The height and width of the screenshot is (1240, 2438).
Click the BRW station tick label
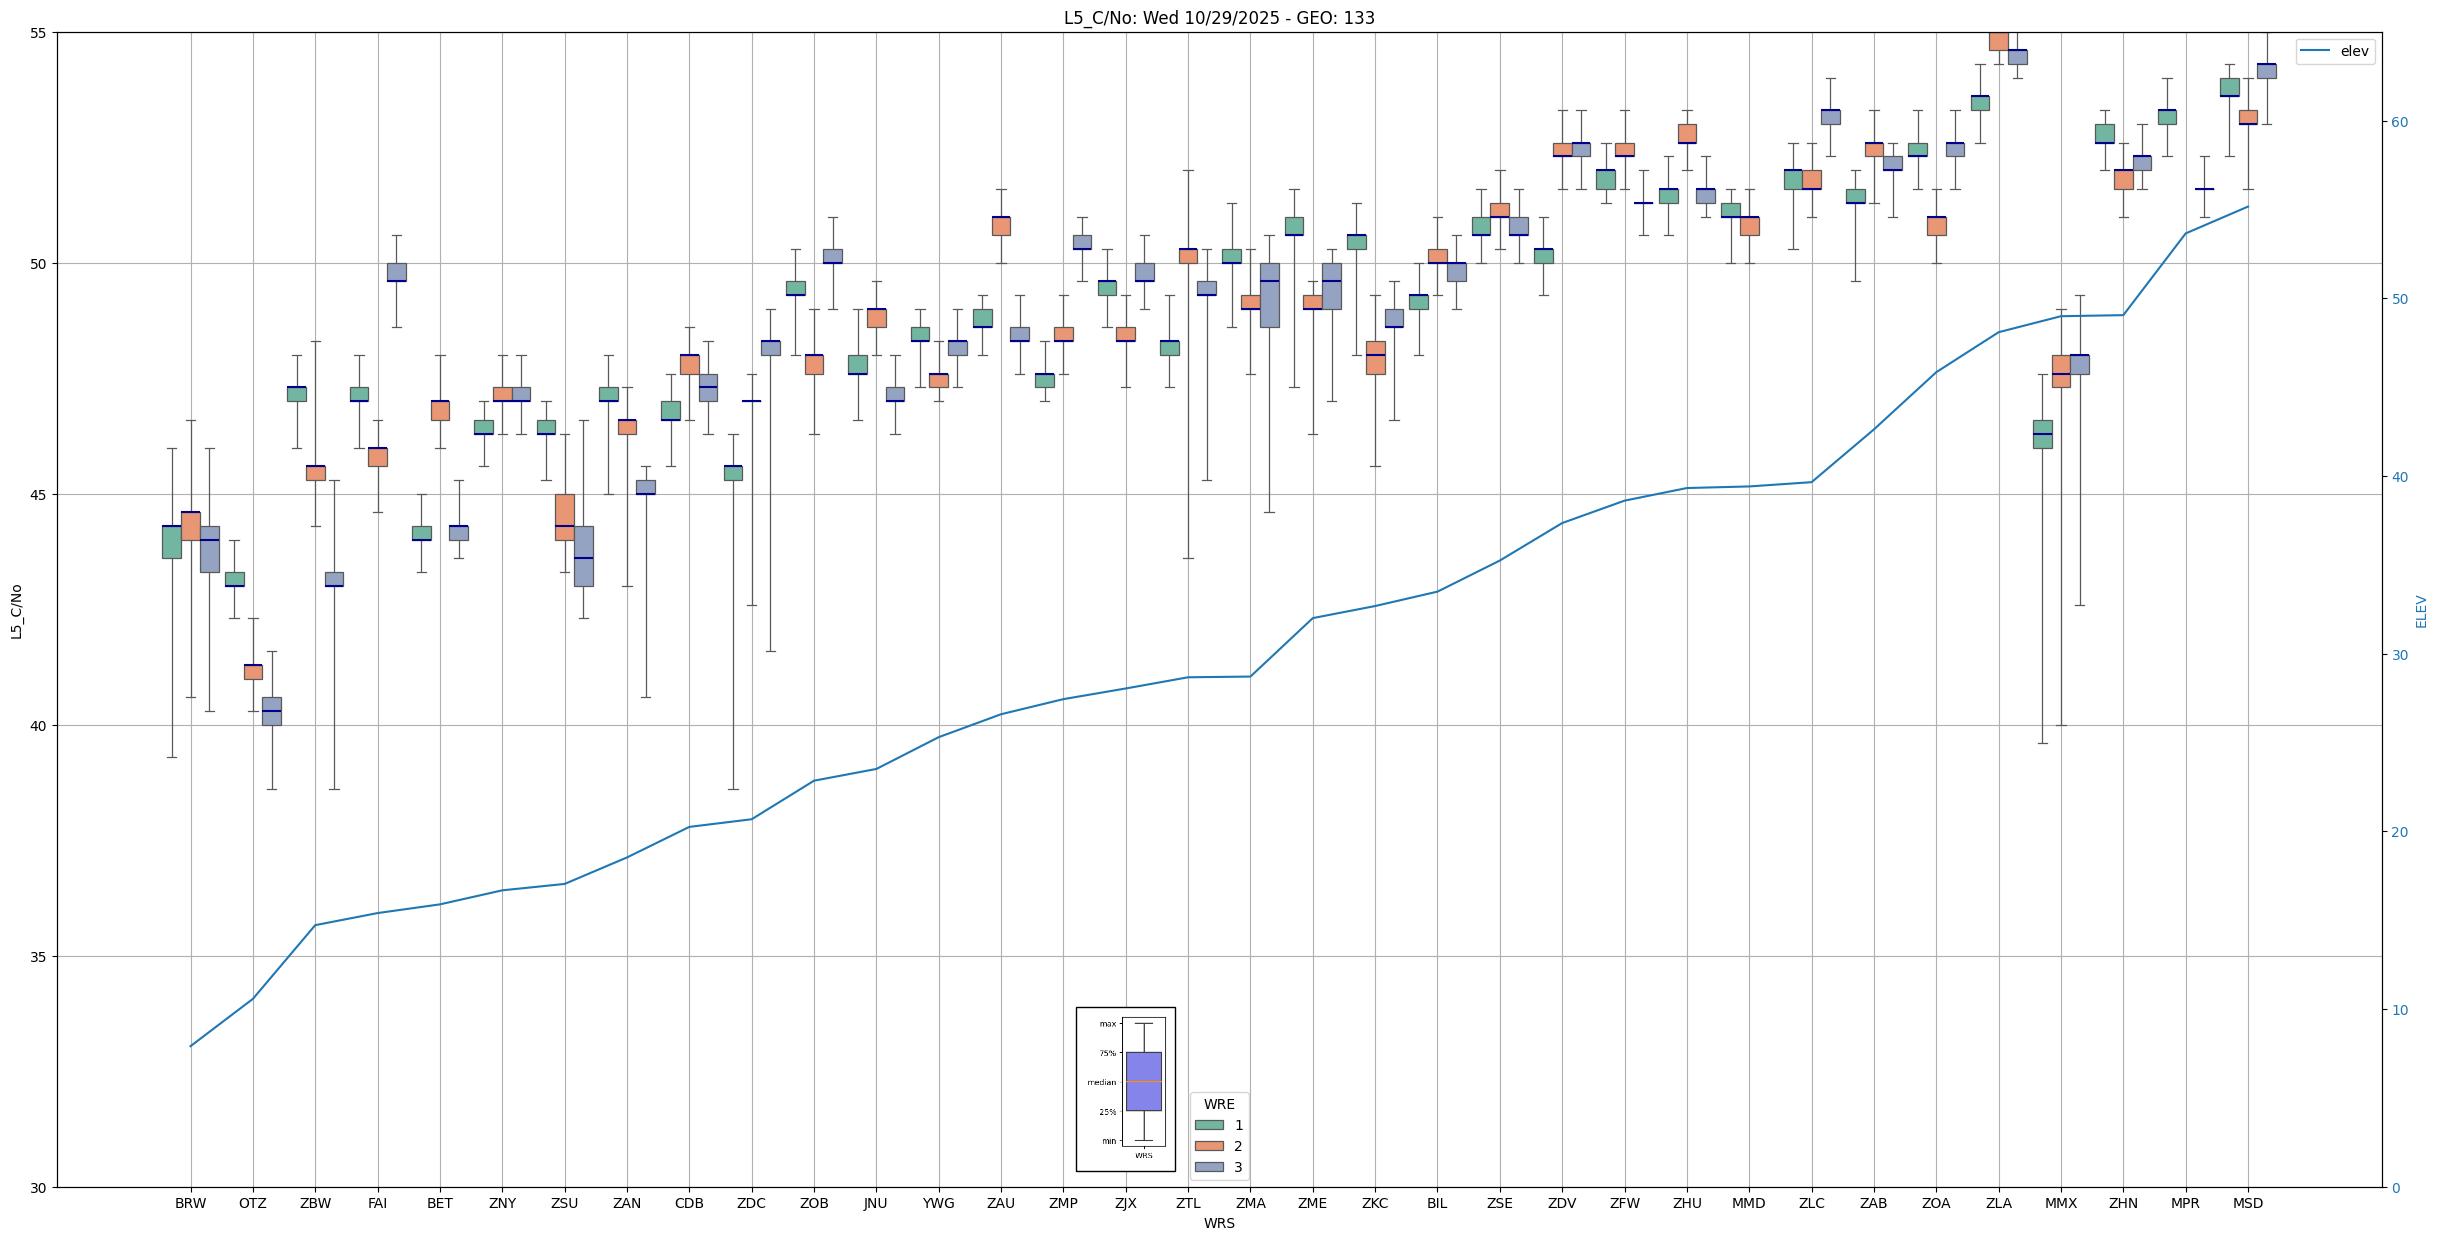point(190,1203)
